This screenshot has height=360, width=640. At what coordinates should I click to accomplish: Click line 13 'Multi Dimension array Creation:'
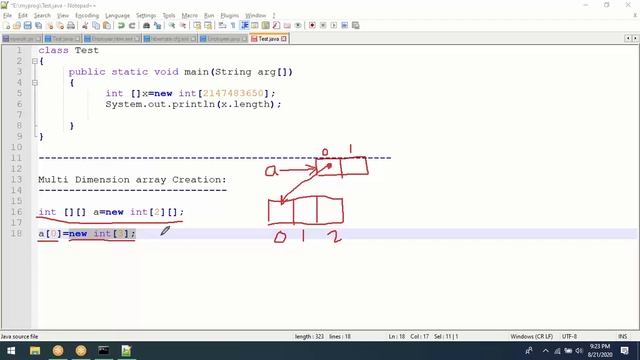point(132,180)
